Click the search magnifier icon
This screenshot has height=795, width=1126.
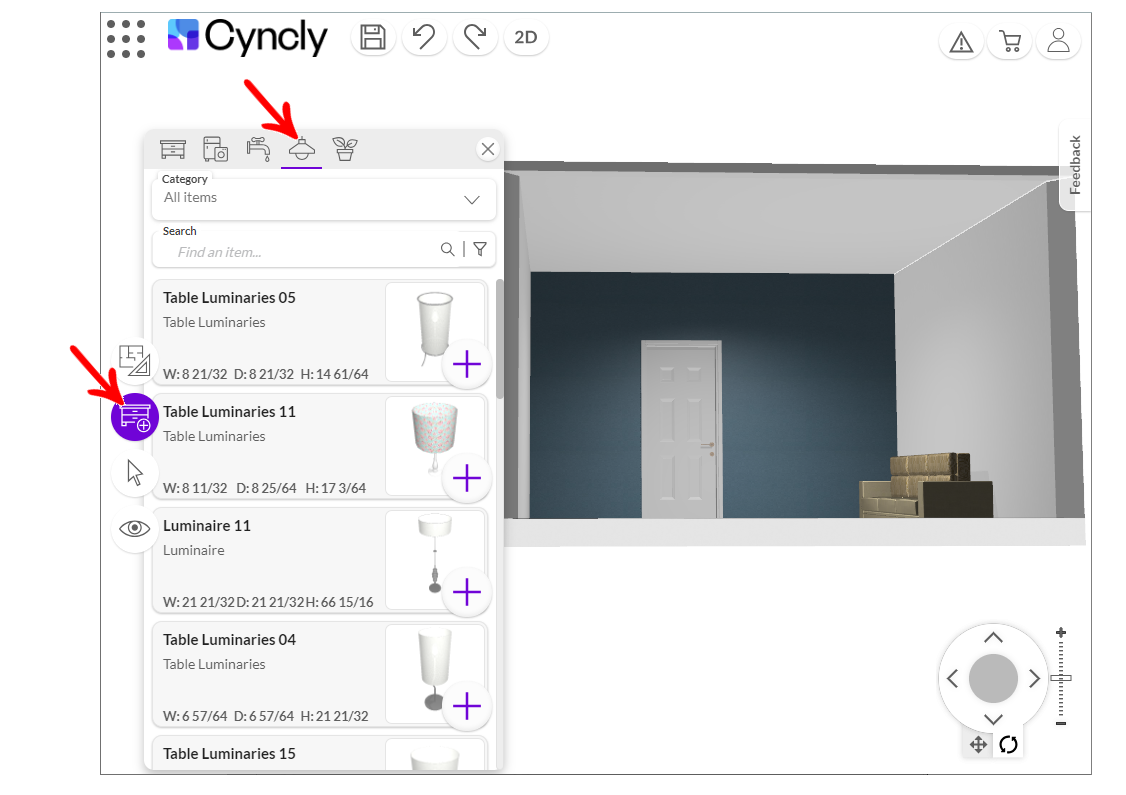(447, 249)
